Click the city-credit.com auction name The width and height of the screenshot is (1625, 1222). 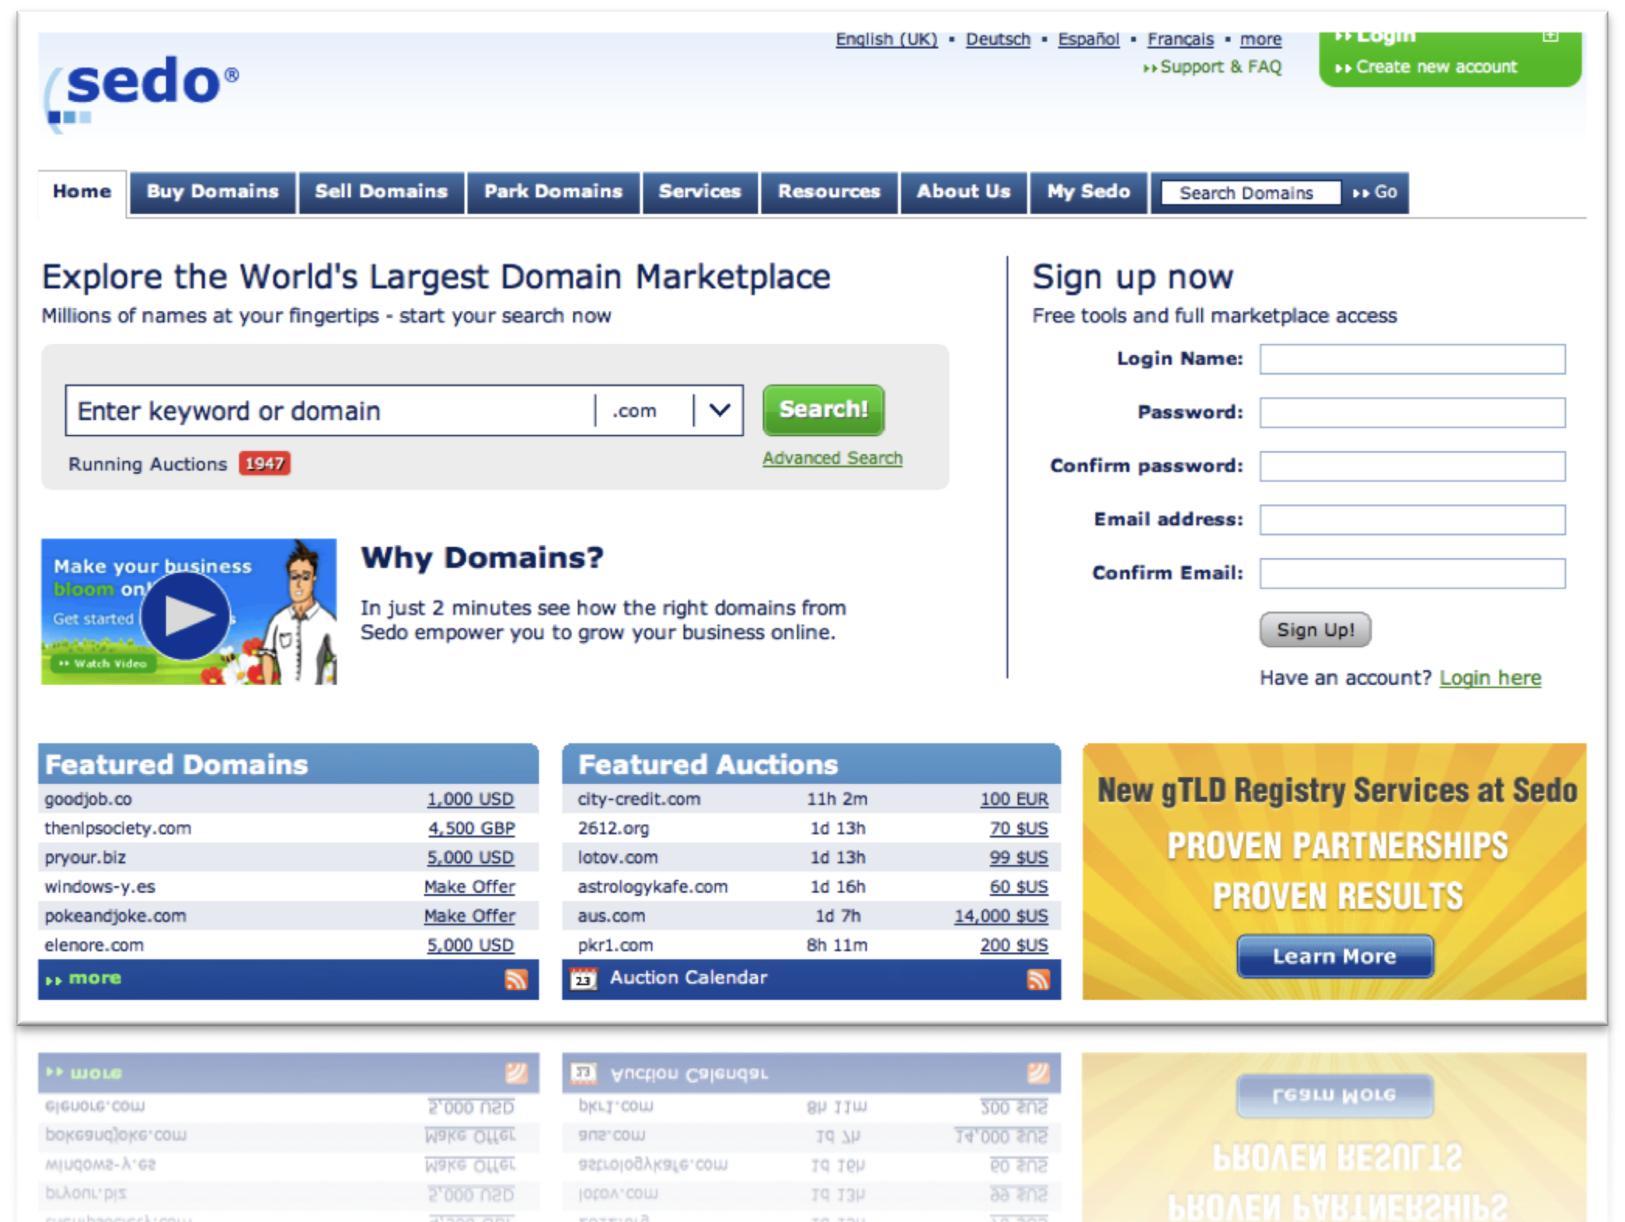[x=639, y=799]
